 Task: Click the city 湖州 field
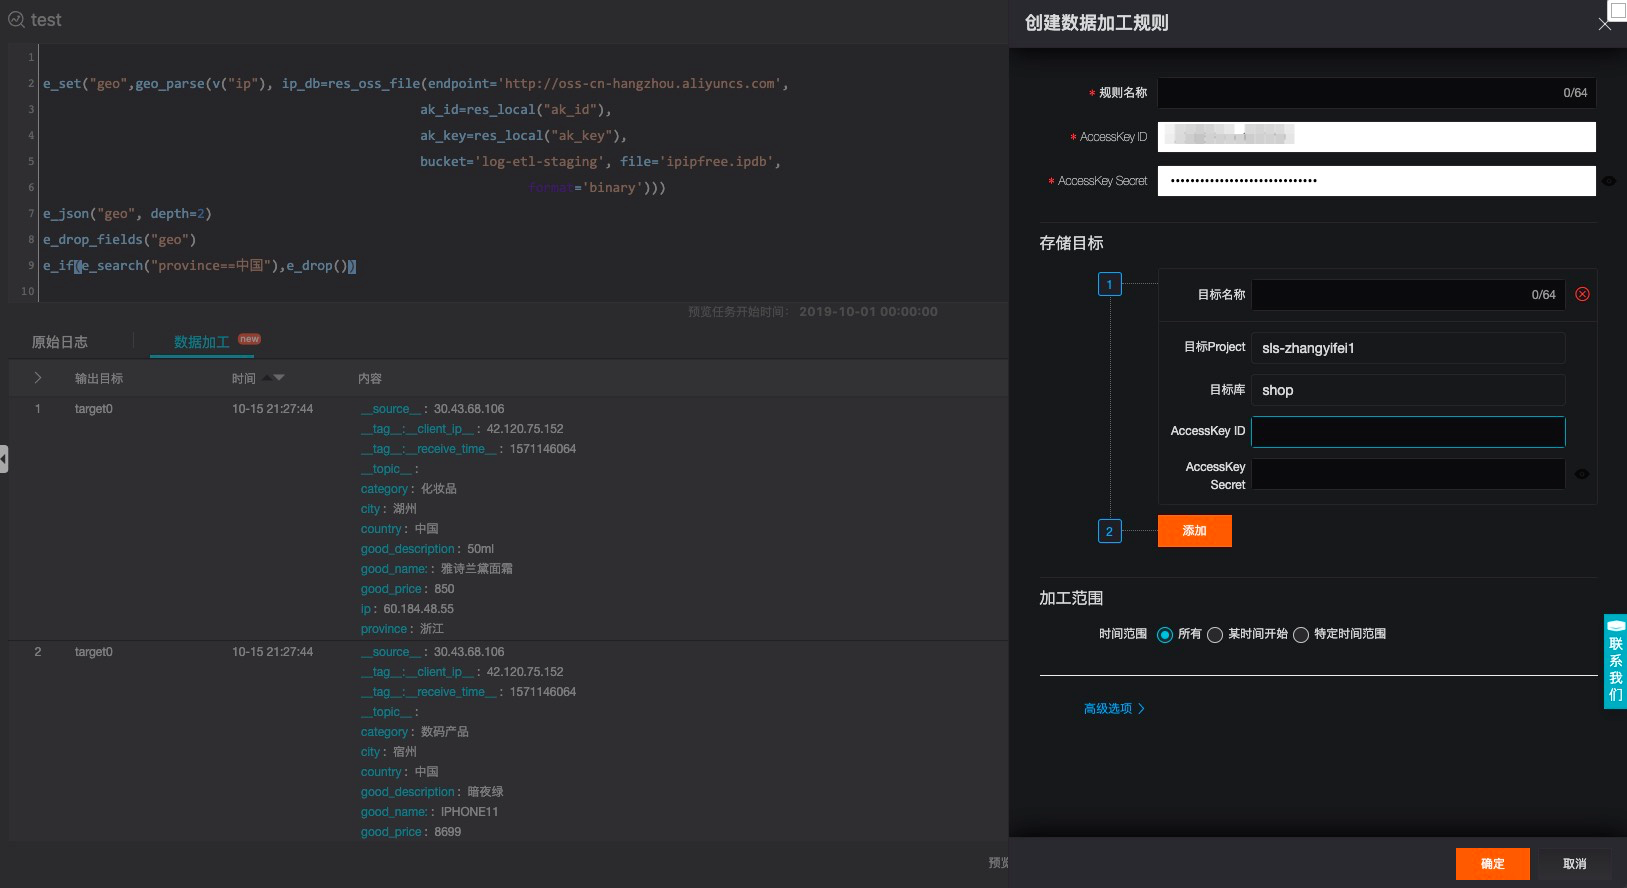coord(389,509)
